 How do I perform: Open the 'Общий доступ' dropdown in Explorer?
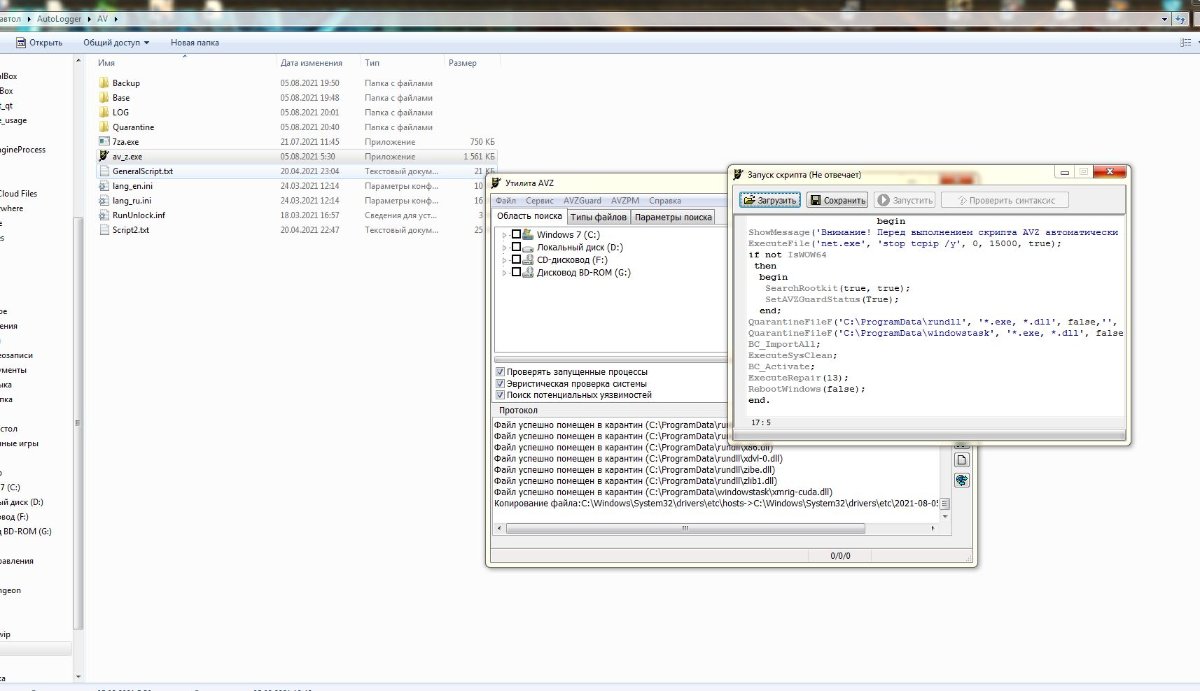(116, 43)
